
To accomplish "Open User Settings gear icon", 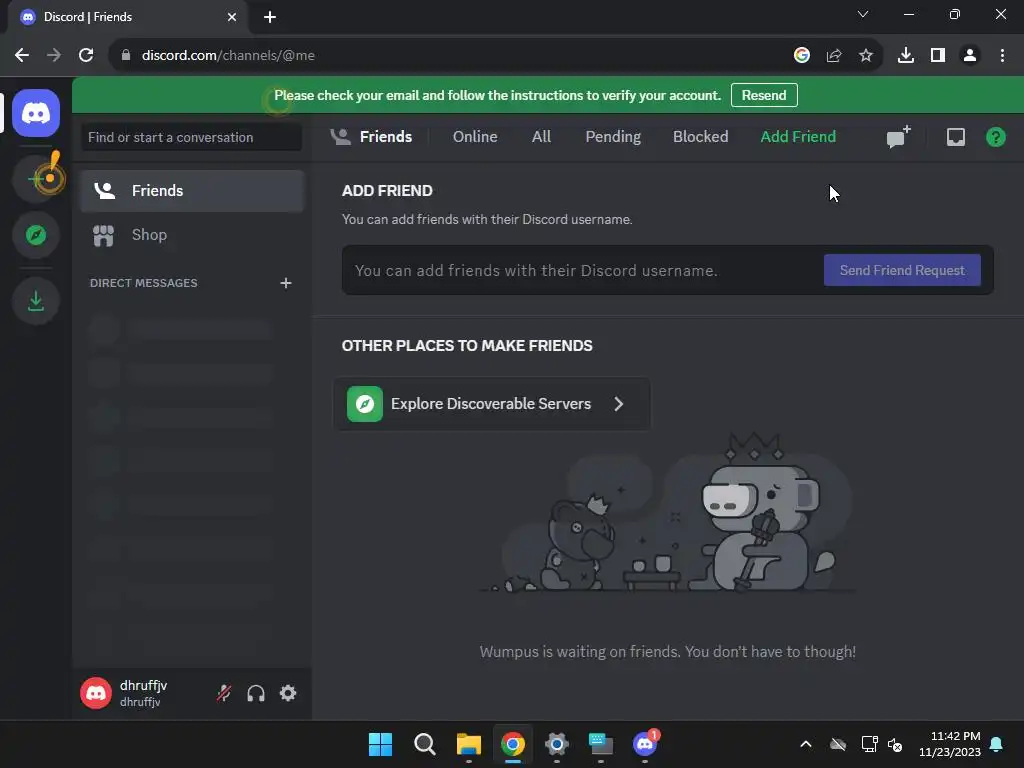I will point(288,693).
